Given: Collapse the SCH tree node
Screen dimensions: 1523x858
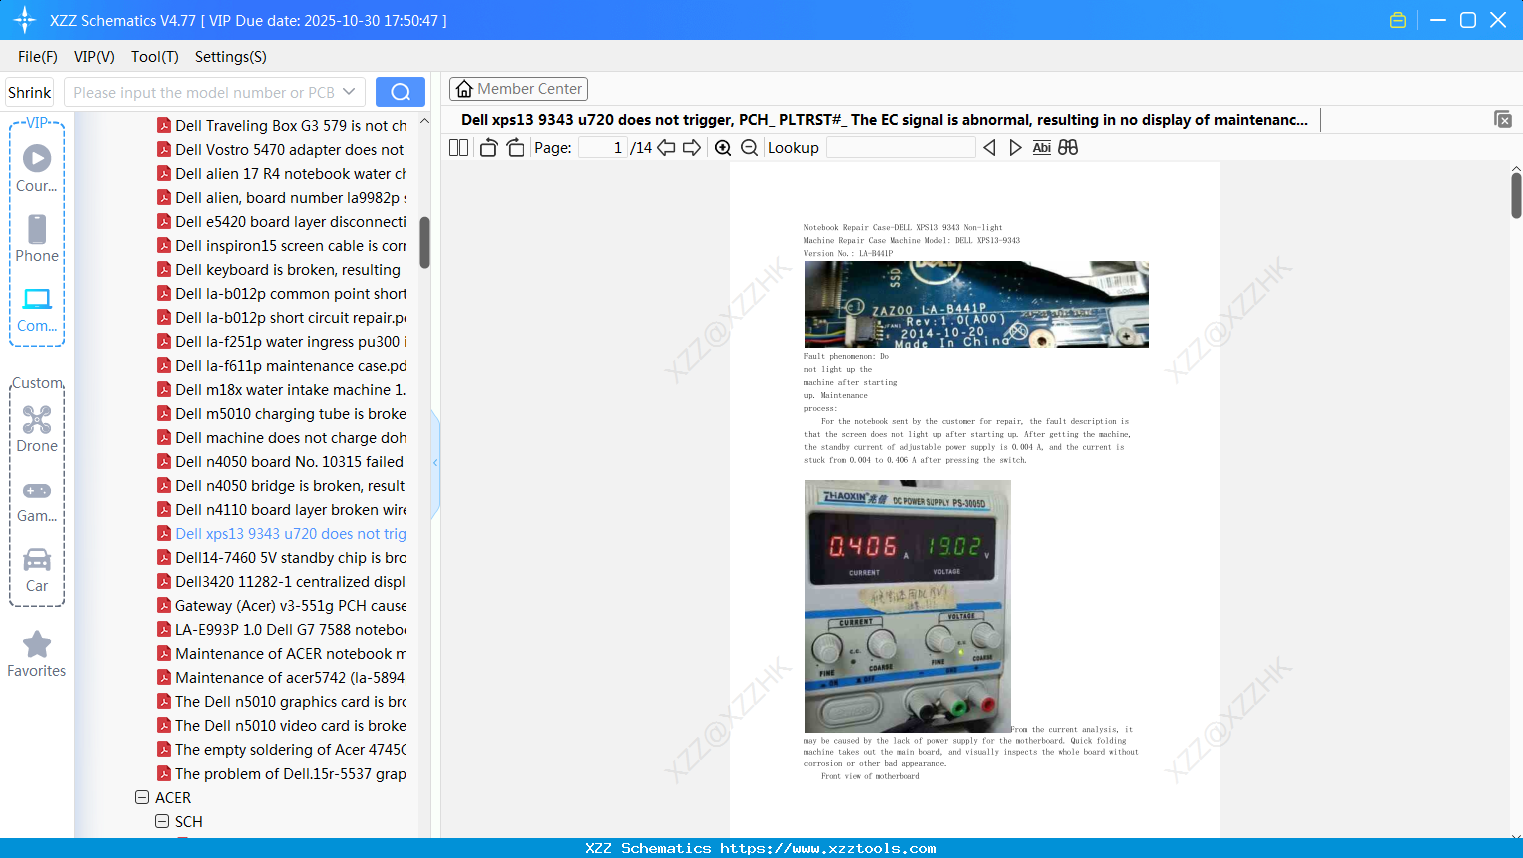Looking at the screenshot, I should (x=162, y=822).
